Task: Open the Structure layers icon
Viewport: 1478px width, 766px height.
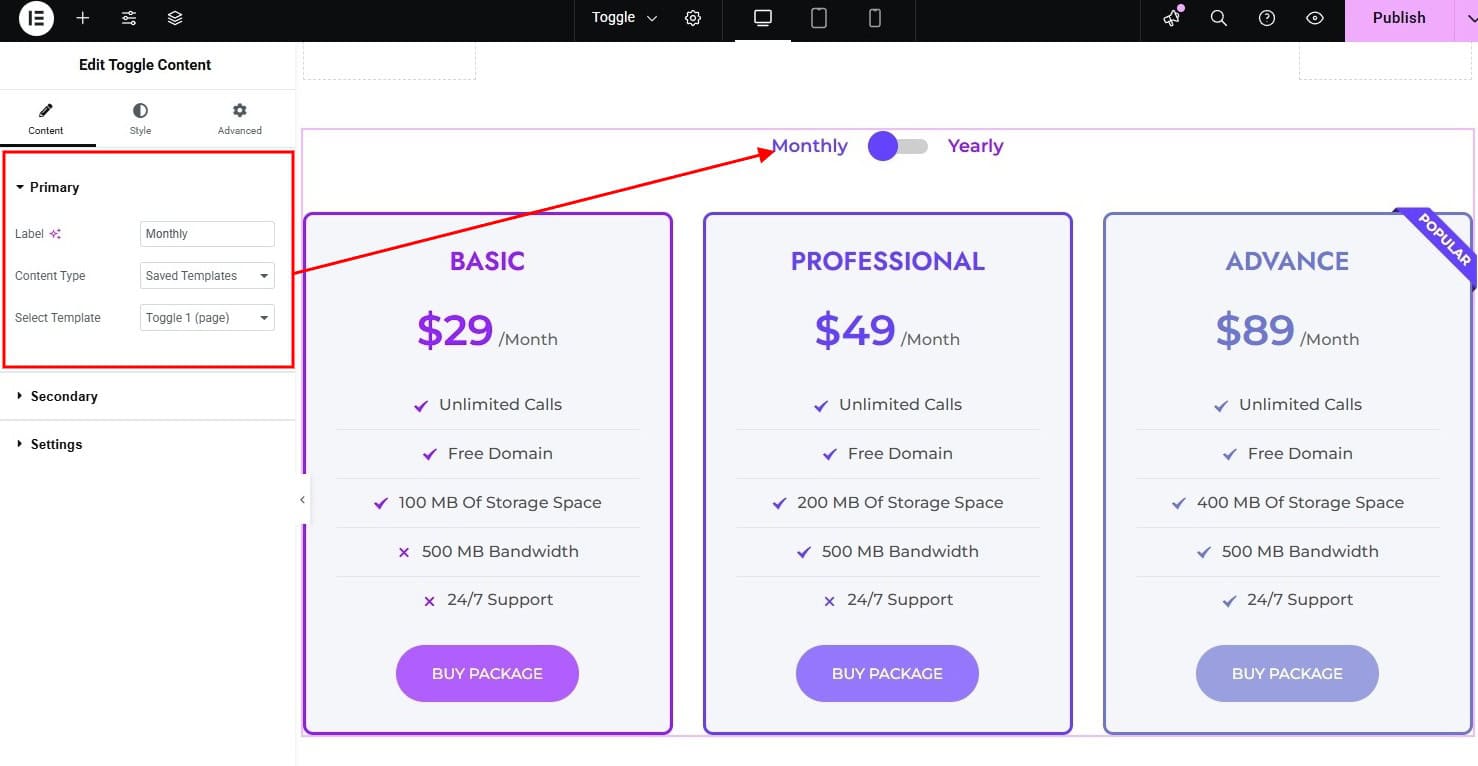Action: 175,18
